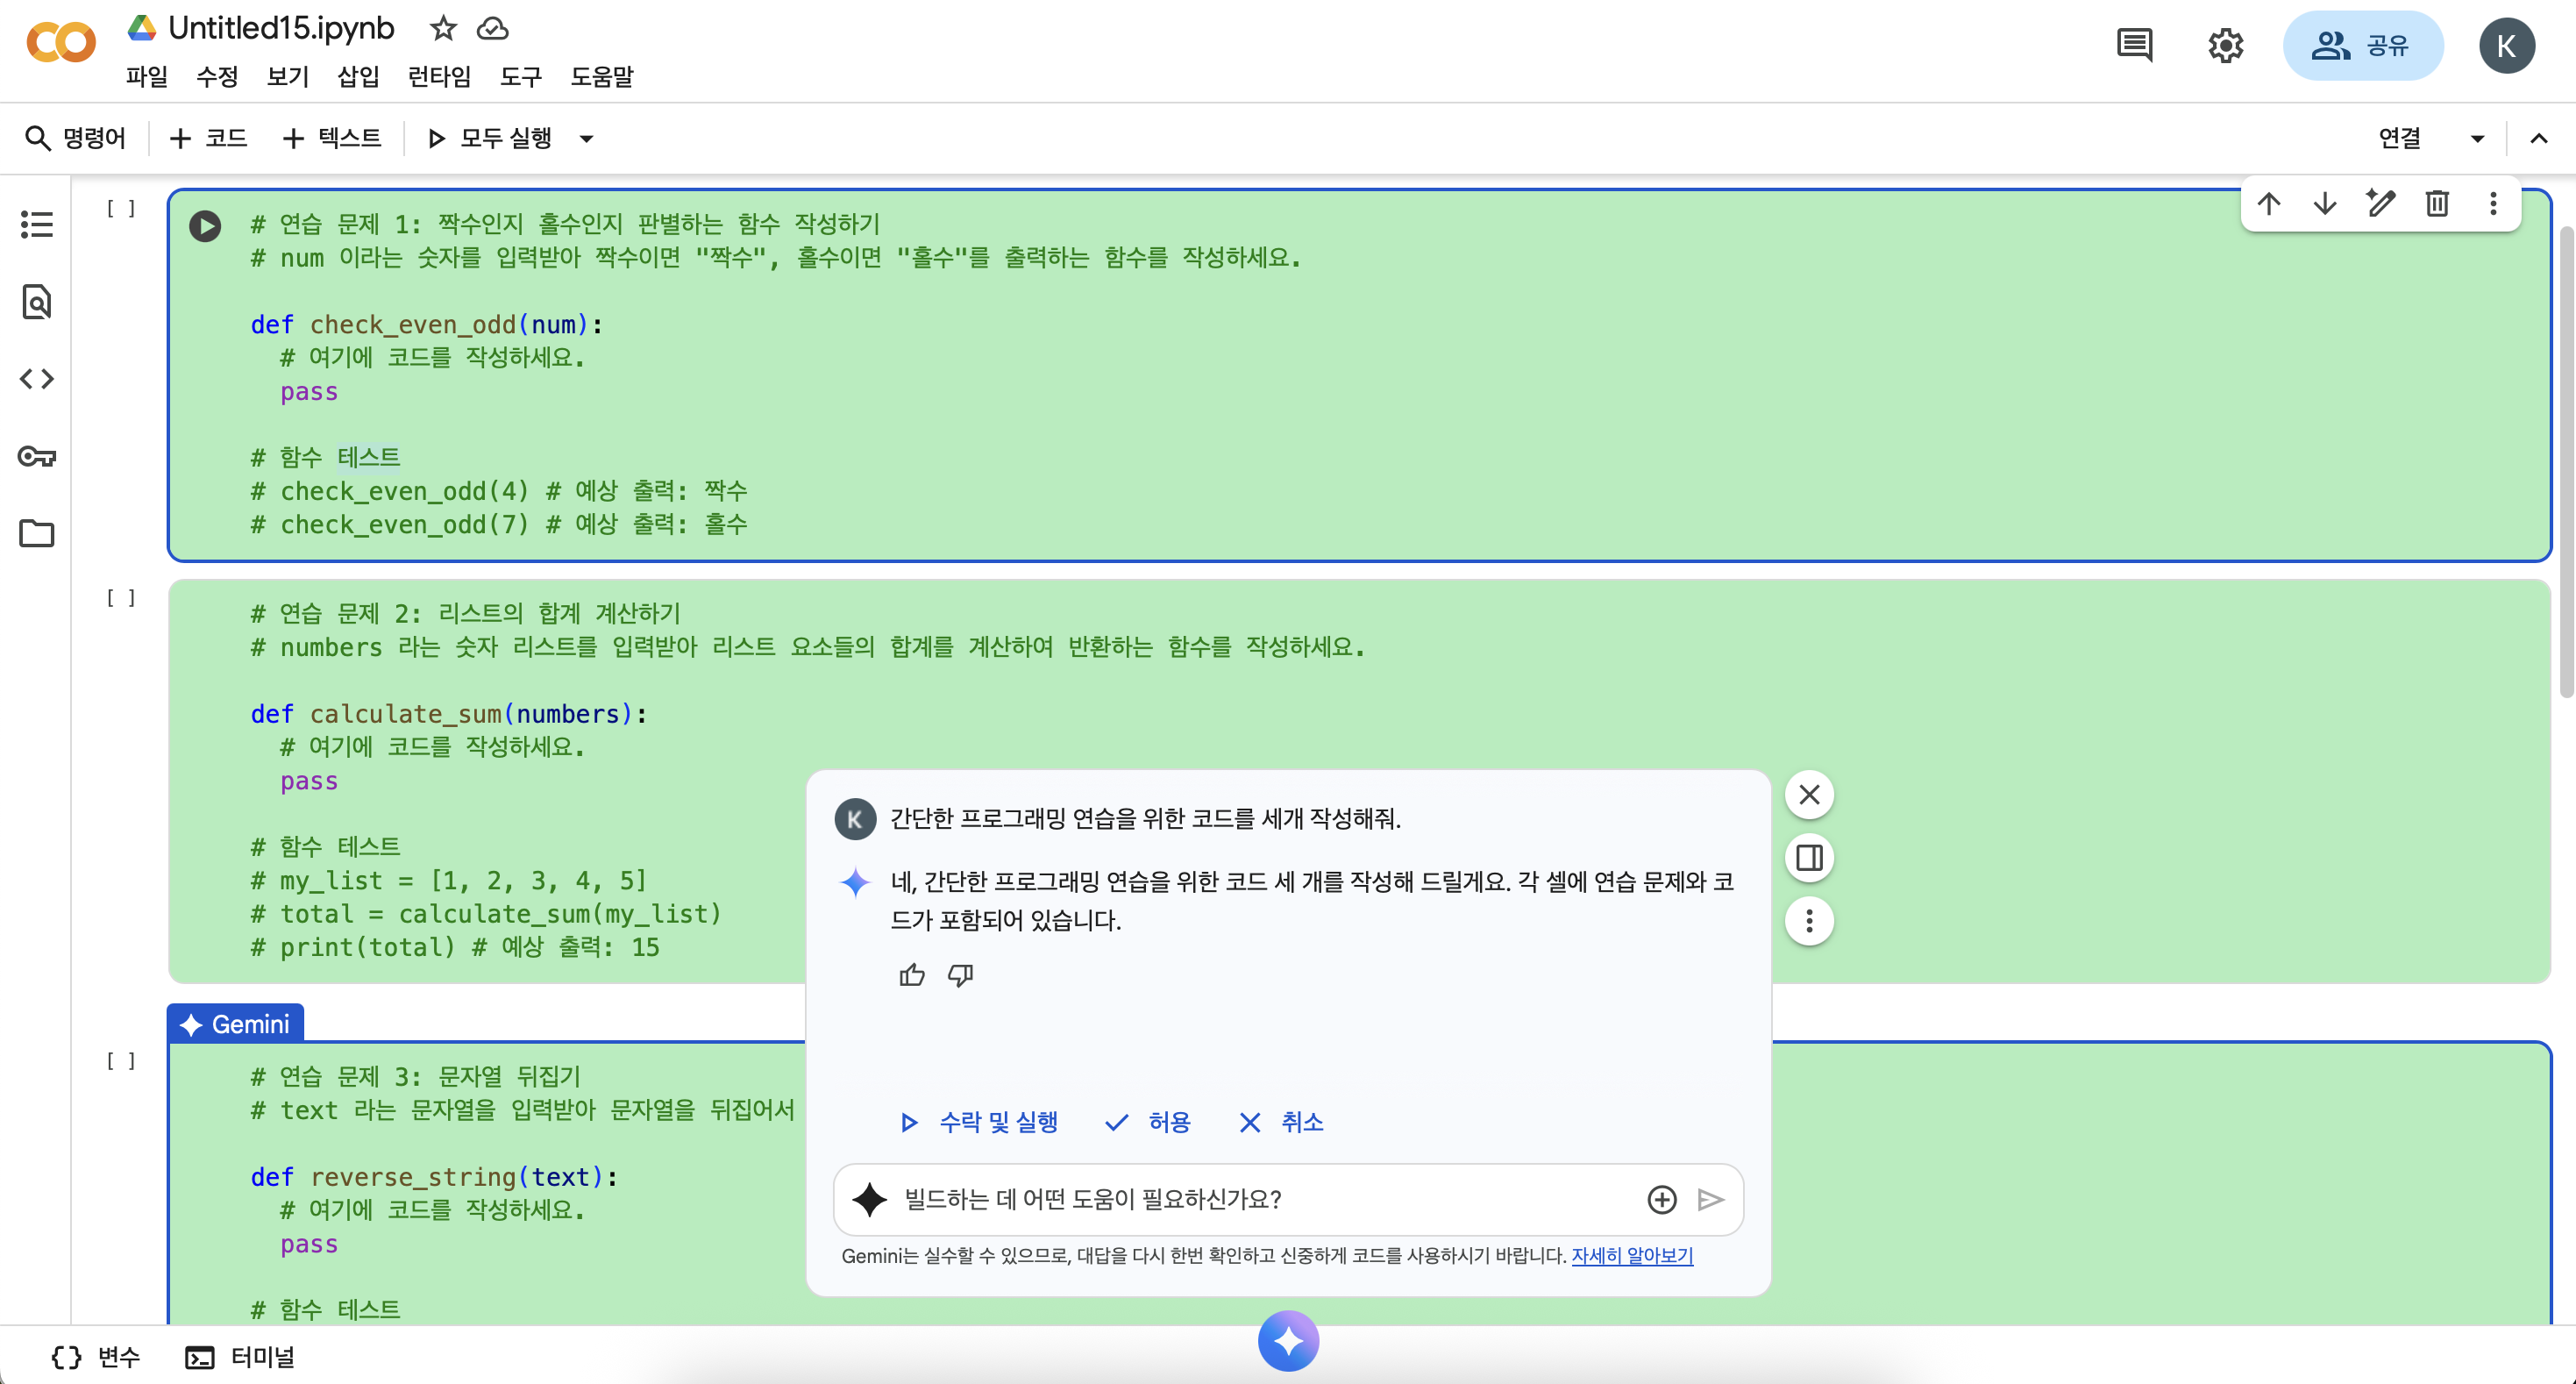The height and width of the screenshot is (1384, 2576).
Task: Close the Gemini chat popup
Action: click(x=1809, y=795)
